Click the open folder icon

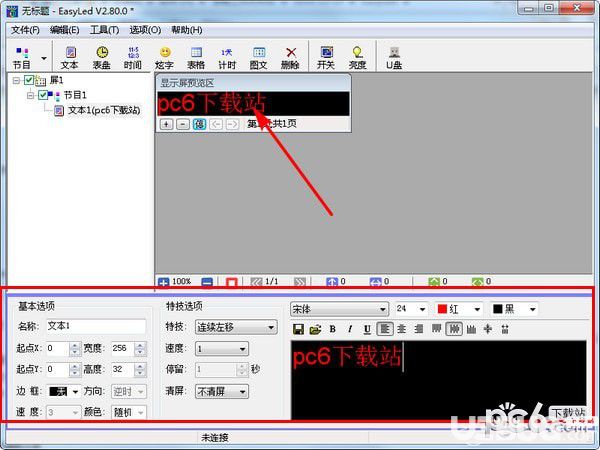coord(315,329)
